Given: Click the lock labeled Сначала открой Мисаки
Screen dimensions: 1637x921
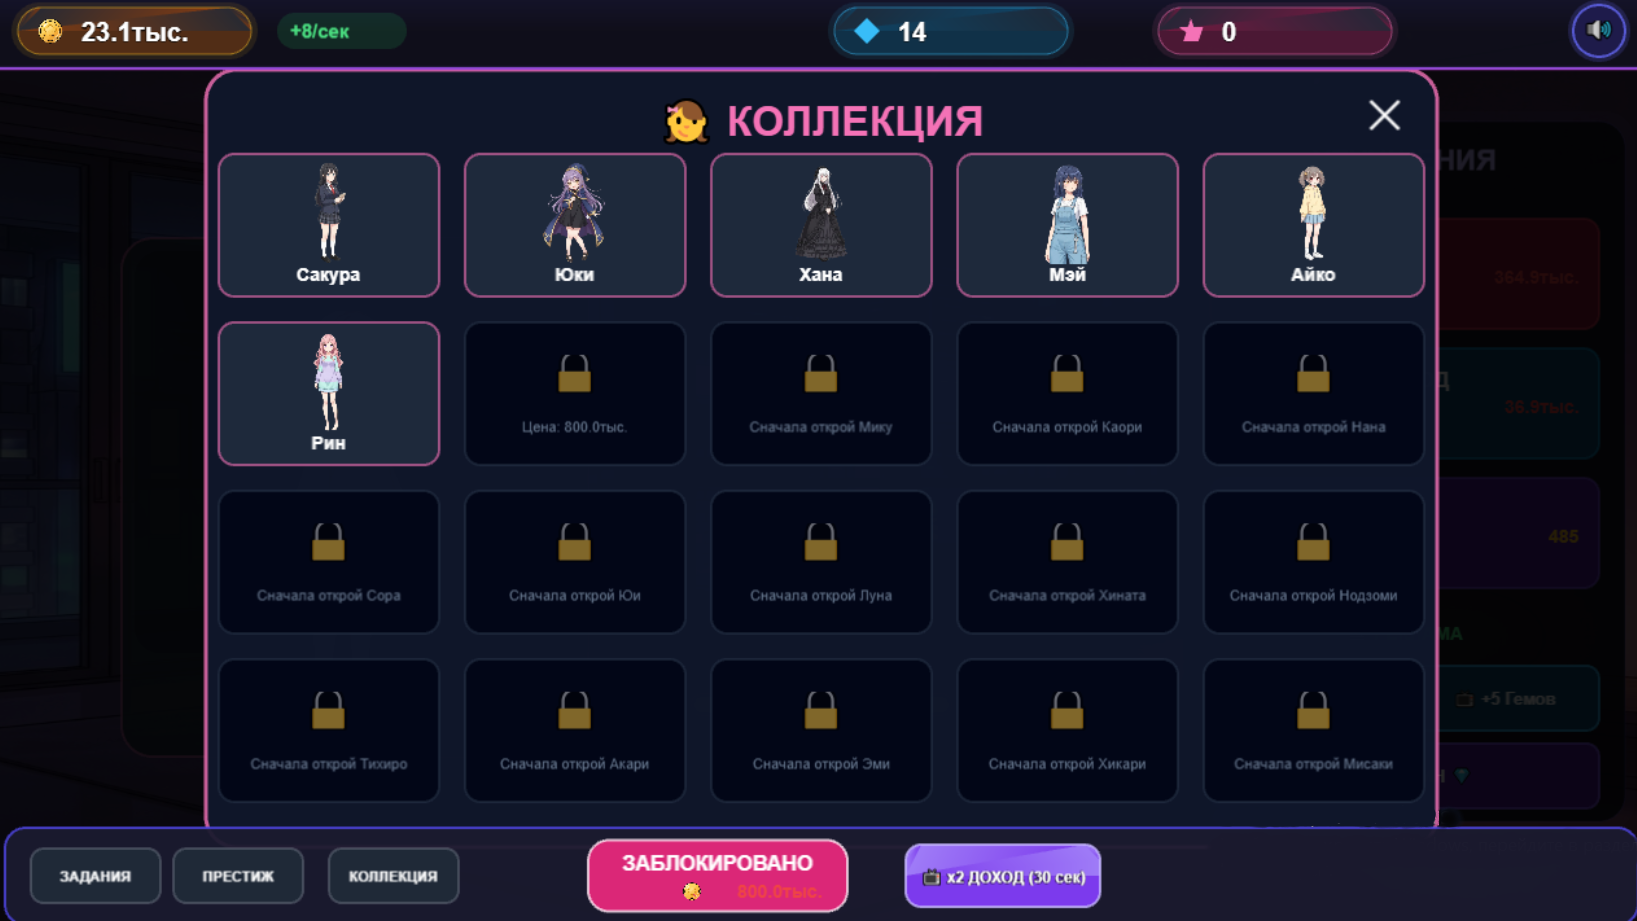Looking at the screenshot, I should tap(1313, 730).
